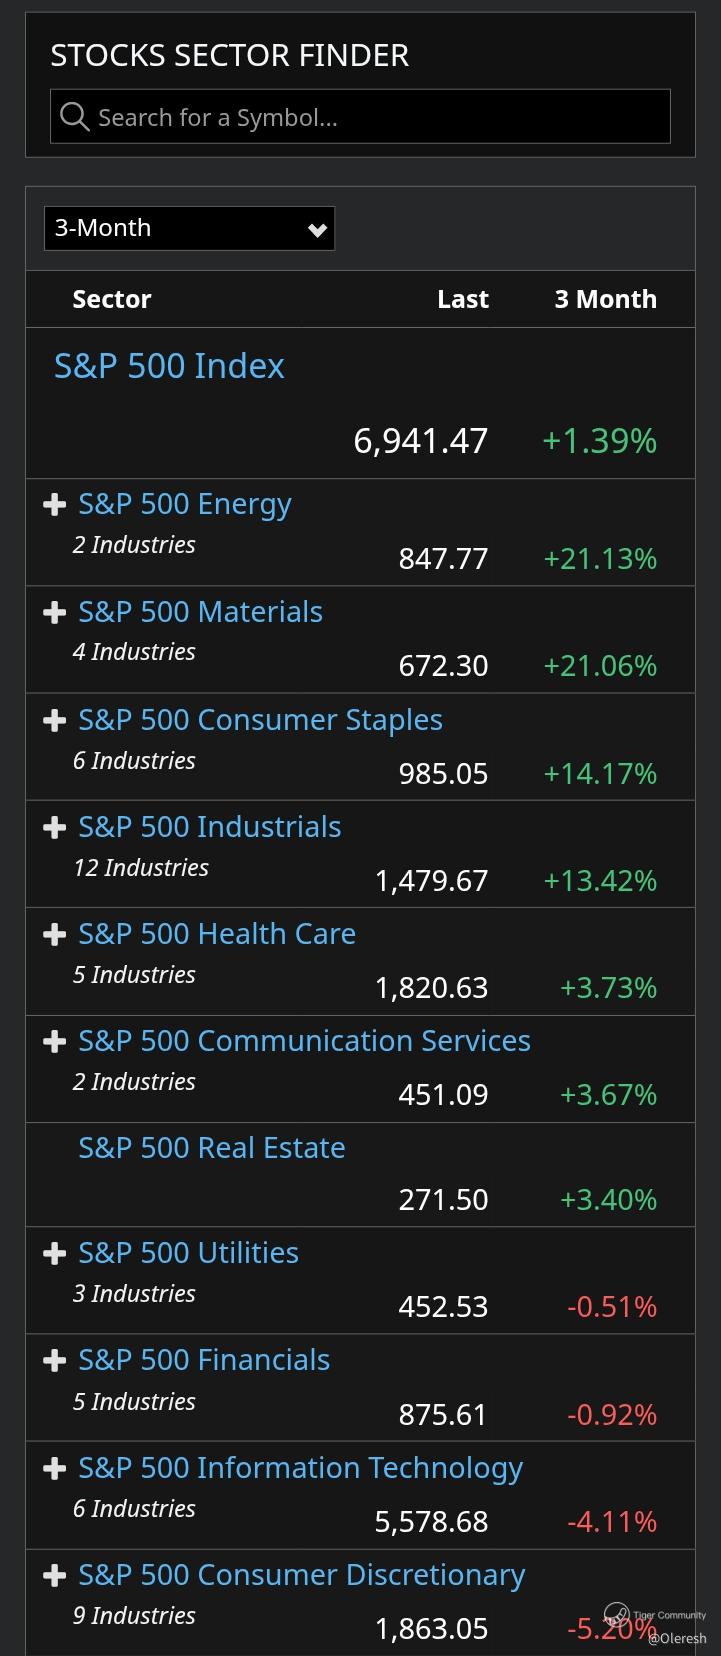Expand Communication Services plus icon
The width and height of the screenshot is (721, 1656).
pyautogui.click(x=54, y=1041)
